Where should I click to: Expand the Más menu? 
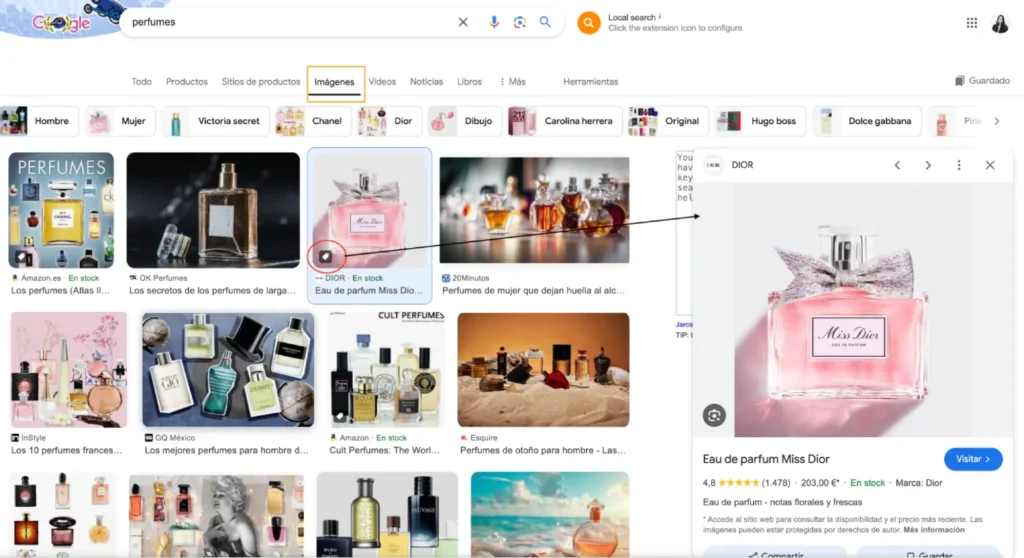click(x=513, y=82)
